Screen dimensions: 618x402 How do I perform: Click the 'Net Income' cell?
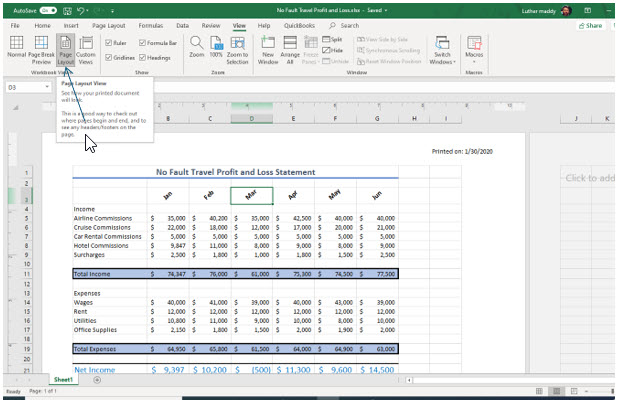pos(110,370)
